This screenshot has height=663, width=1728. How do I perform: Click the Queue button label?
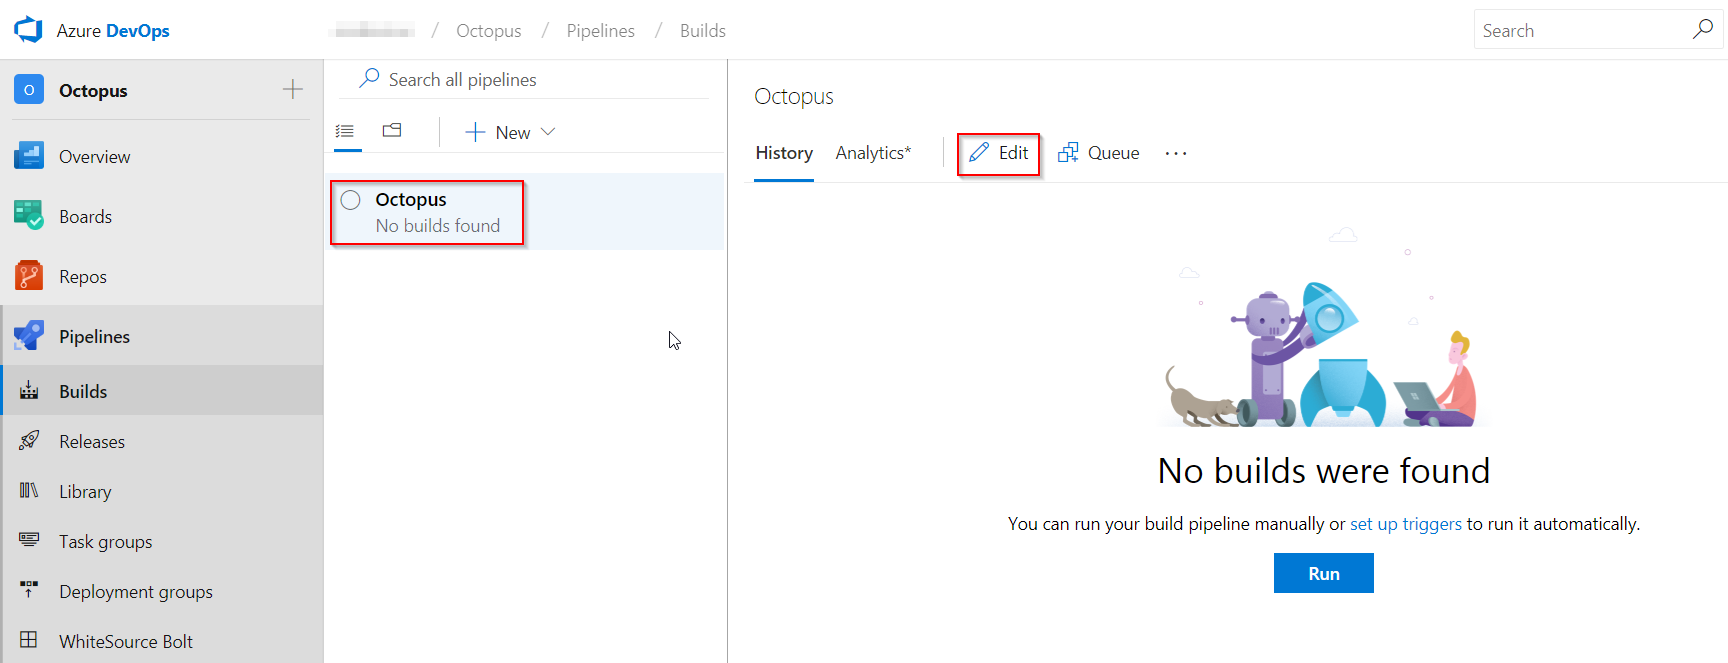[1113, 153]
